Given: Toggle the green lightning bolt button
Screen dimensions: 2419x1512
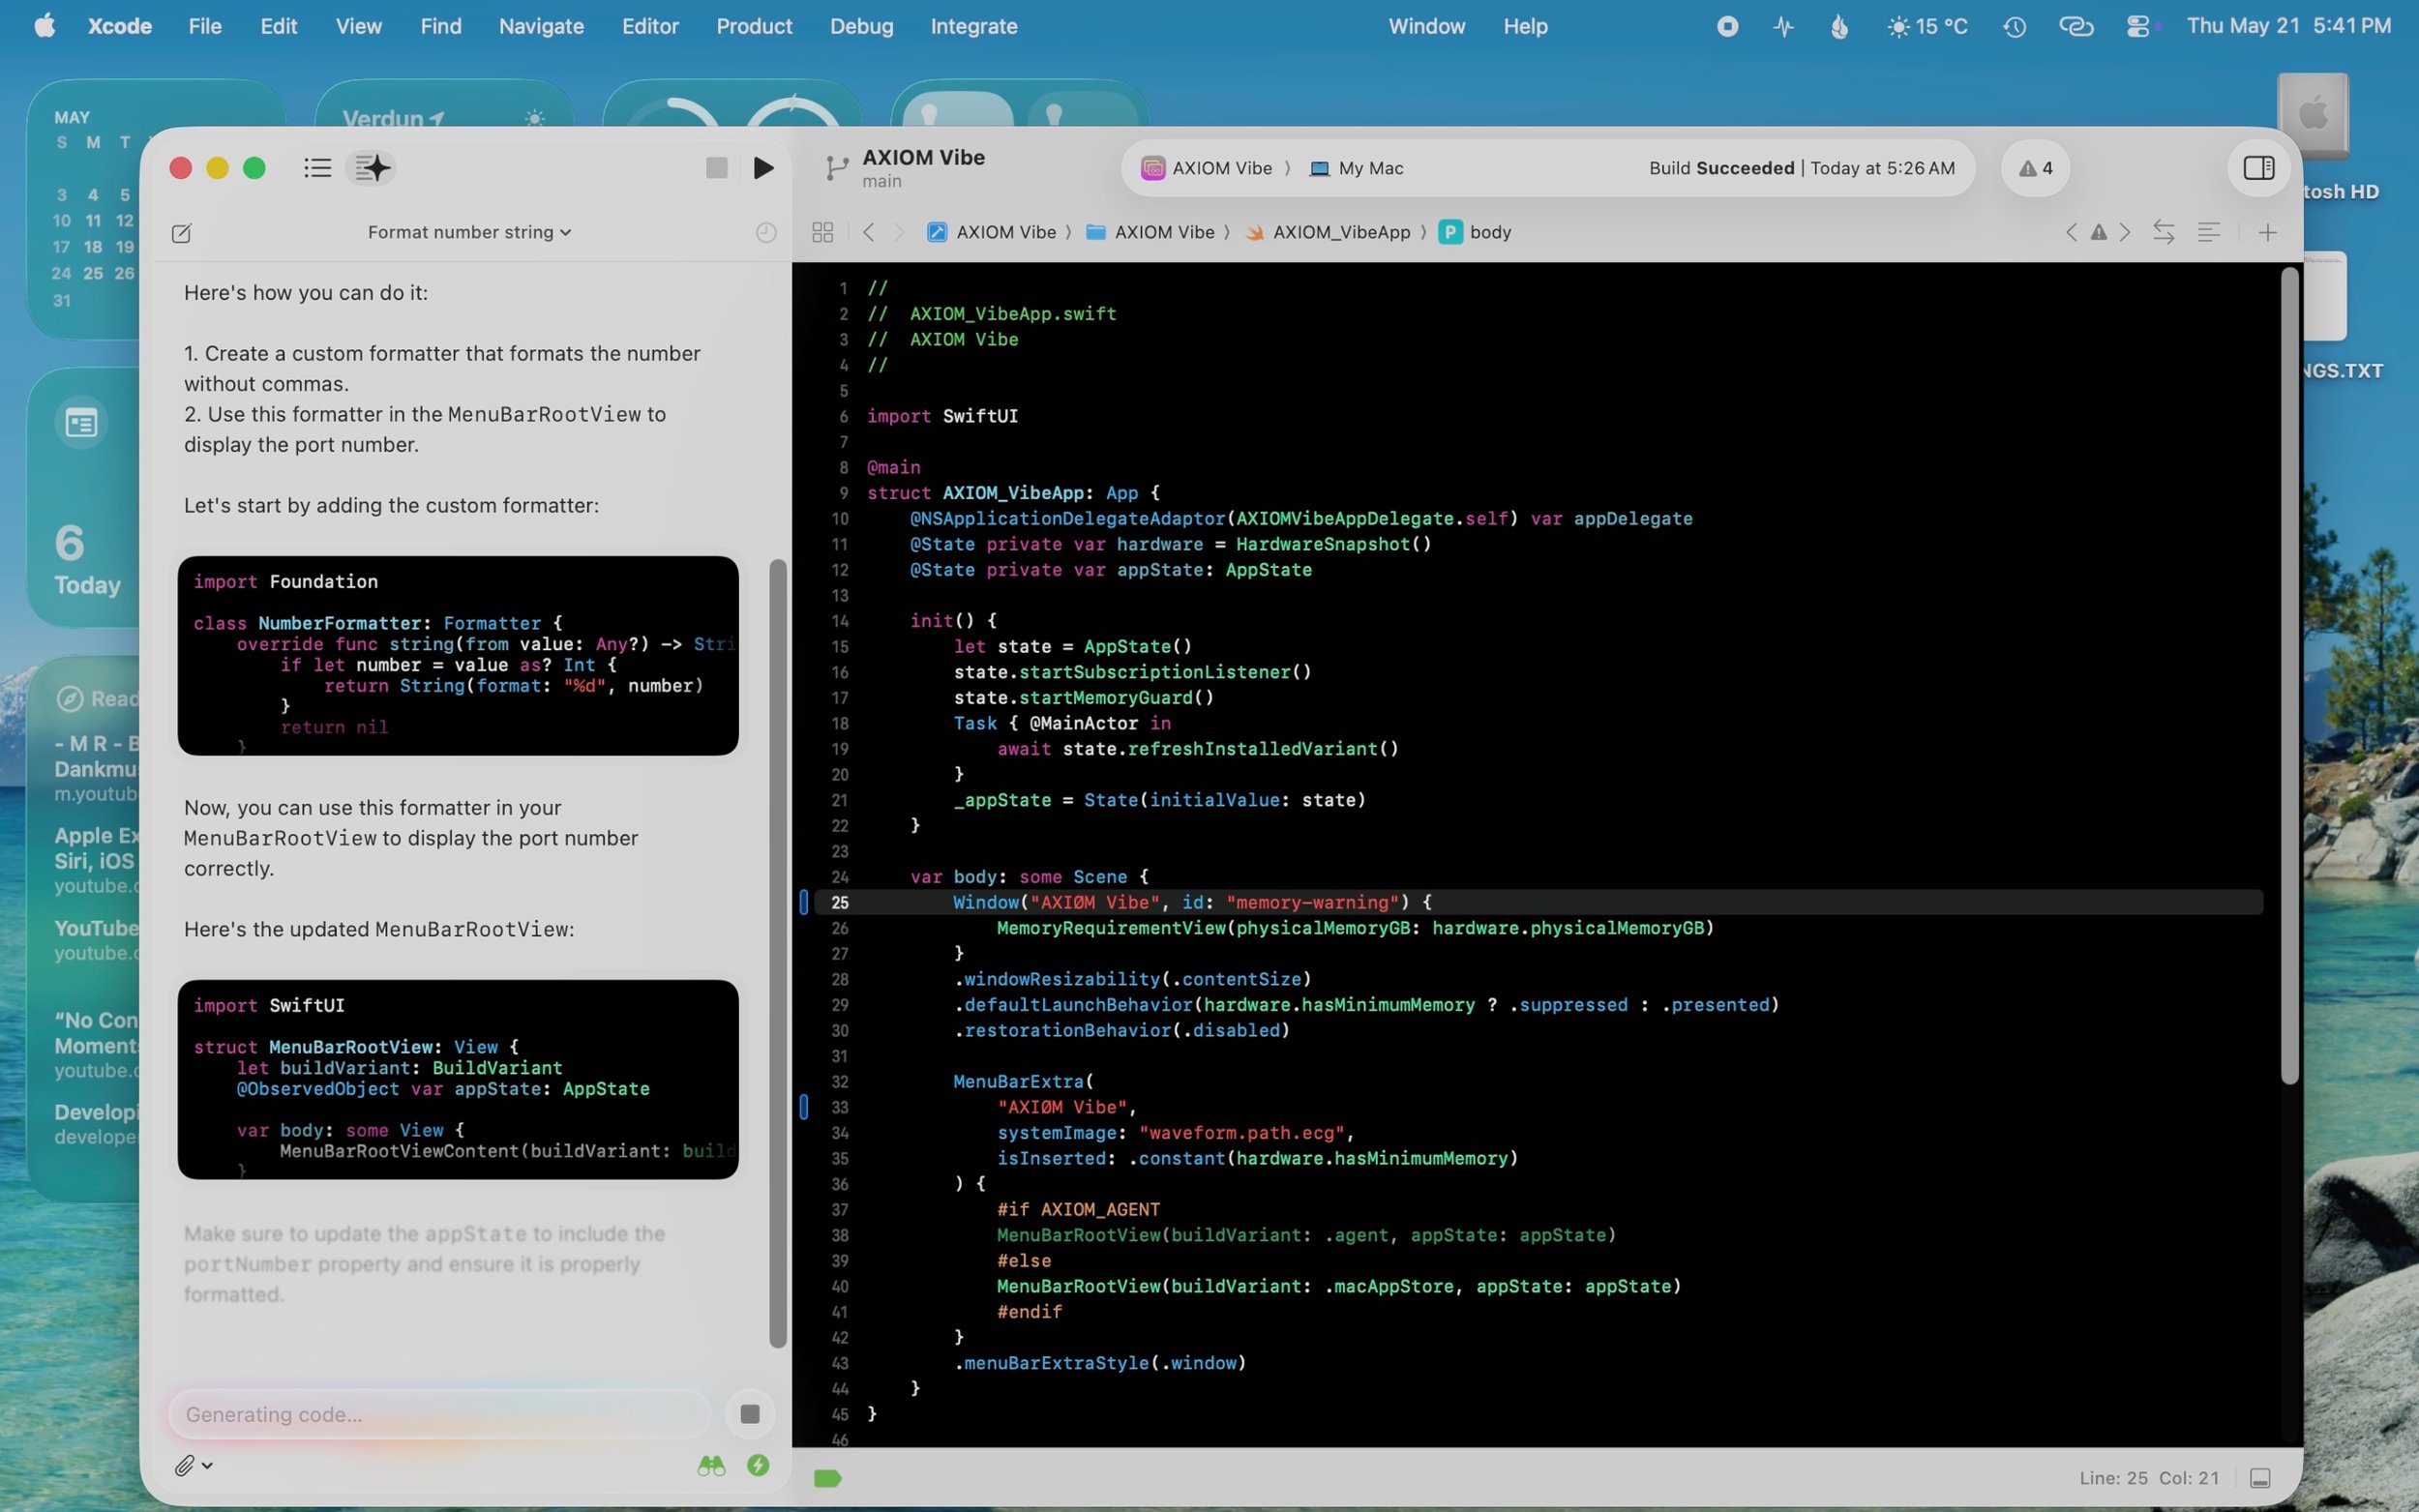Looking at the screenshot, I should [x=758, y=1465].
